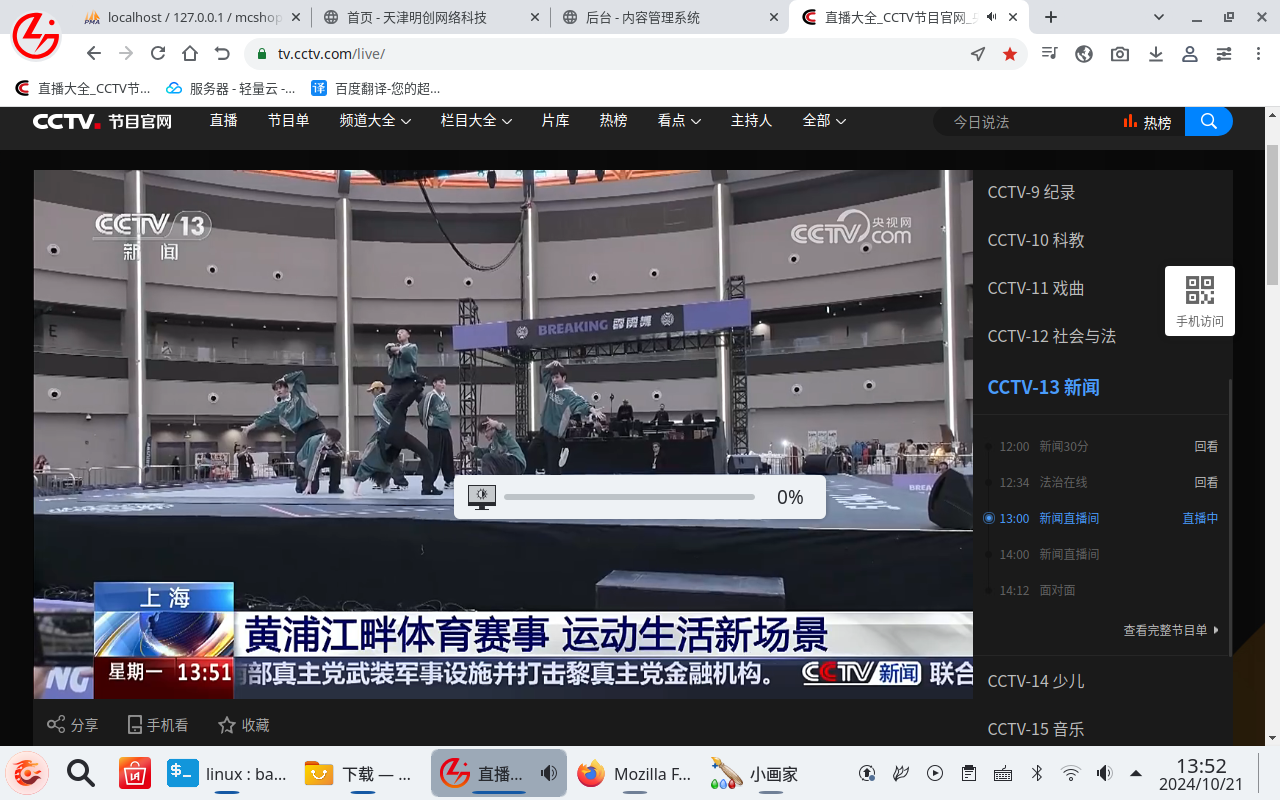This screenshot has width=1280, height=800.
Task: Open the media playlist toolbar icon
Action: (x=1049, y=54)
